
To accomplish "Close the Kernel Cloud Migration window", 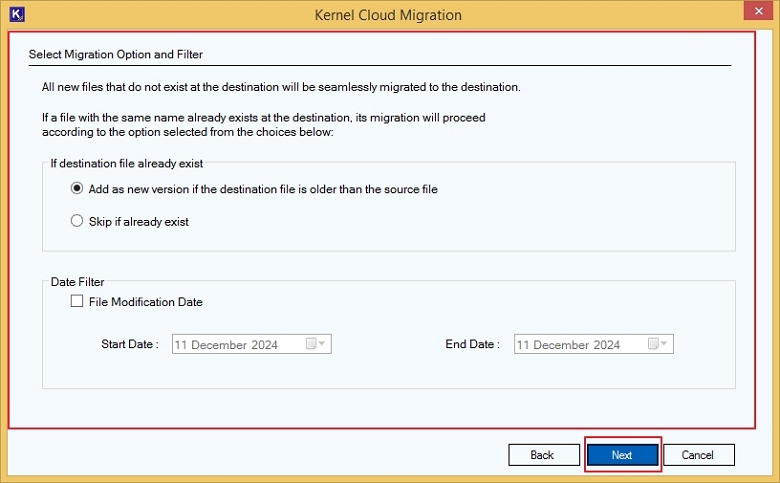I will point(758,11).
